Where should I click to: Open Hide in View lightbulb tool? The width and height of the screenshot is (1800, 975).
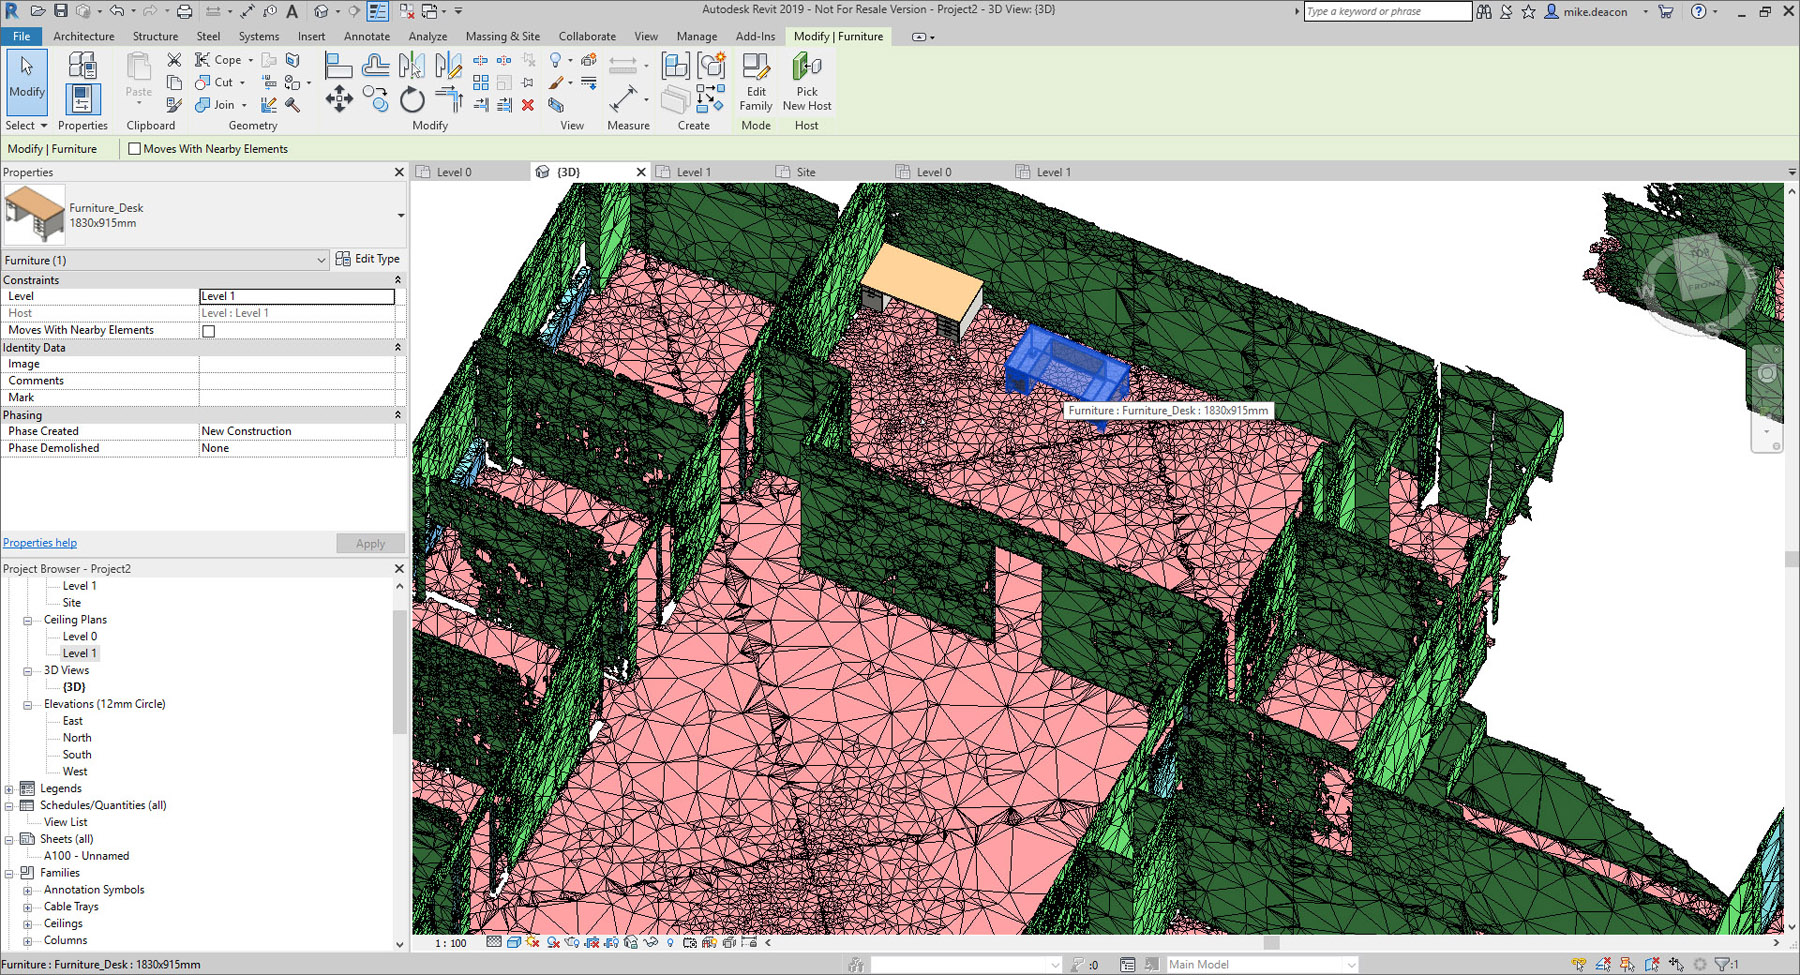click(556, 60)
